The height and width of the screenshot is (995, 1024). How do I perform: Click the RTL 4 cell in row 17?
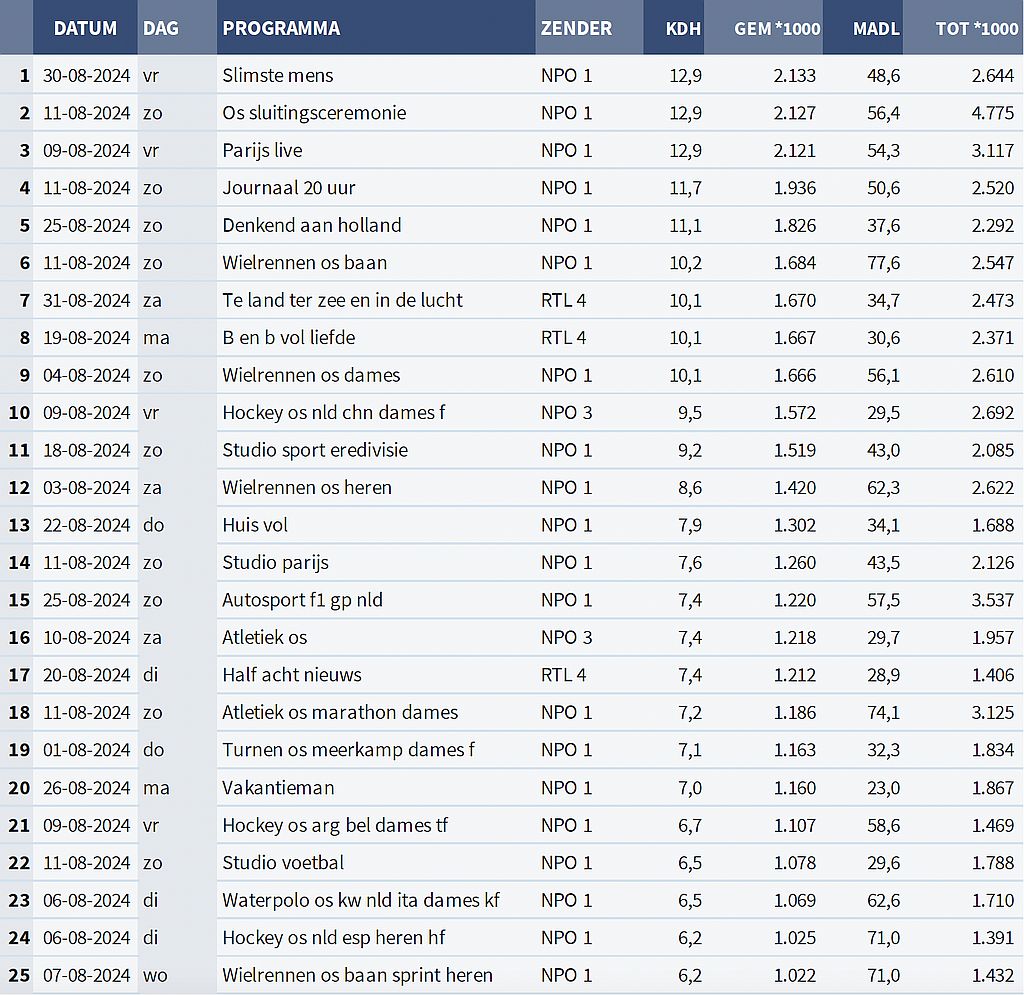click(x=564, y=675)
